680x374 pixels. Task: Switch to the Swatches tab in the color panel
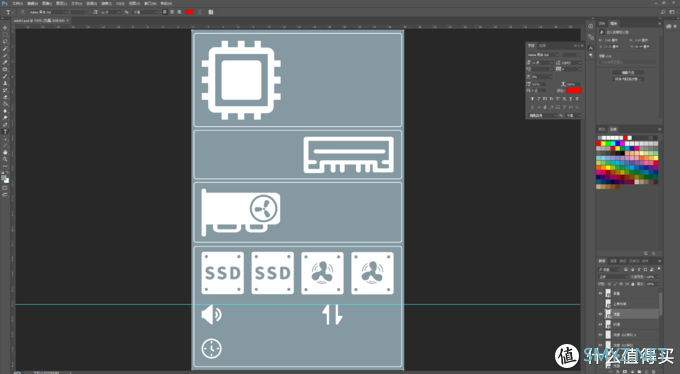[x=614, y=129]
